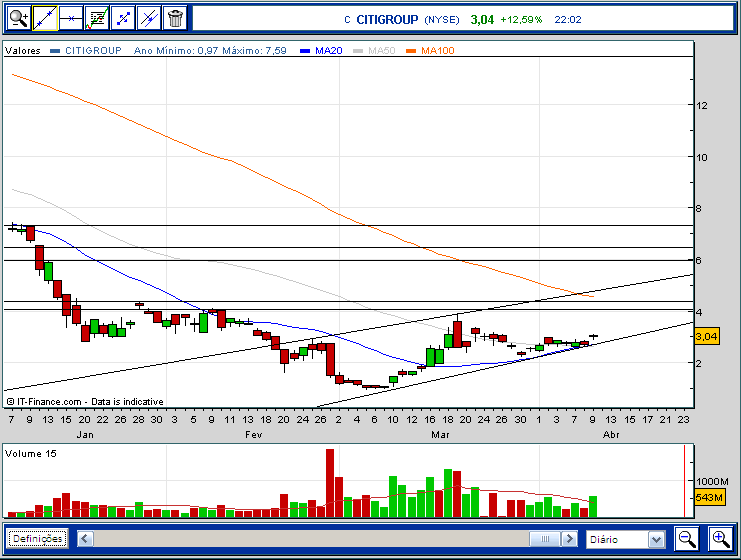Select the move/resize line tool
741x560 pixels.
123,18
